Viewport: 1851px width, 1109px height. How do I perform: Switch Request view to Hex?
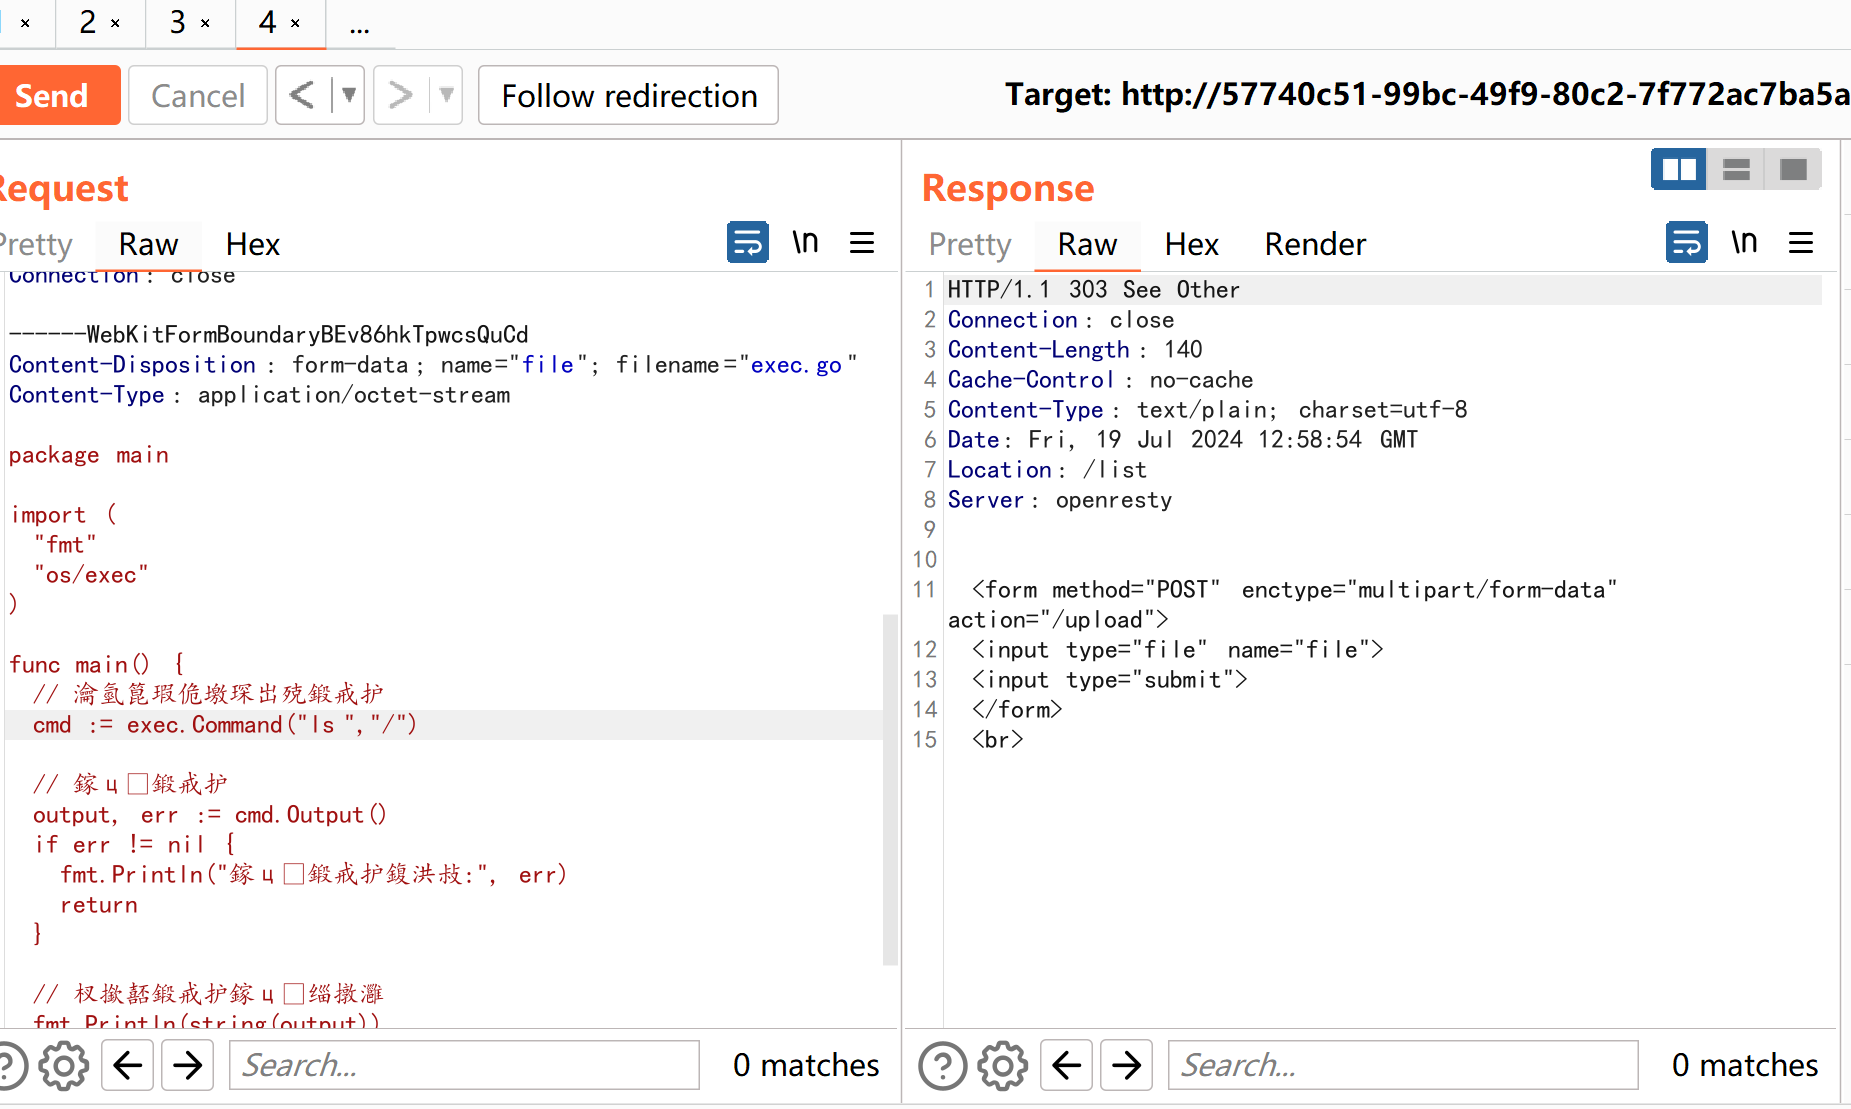[x=252, y=244]
